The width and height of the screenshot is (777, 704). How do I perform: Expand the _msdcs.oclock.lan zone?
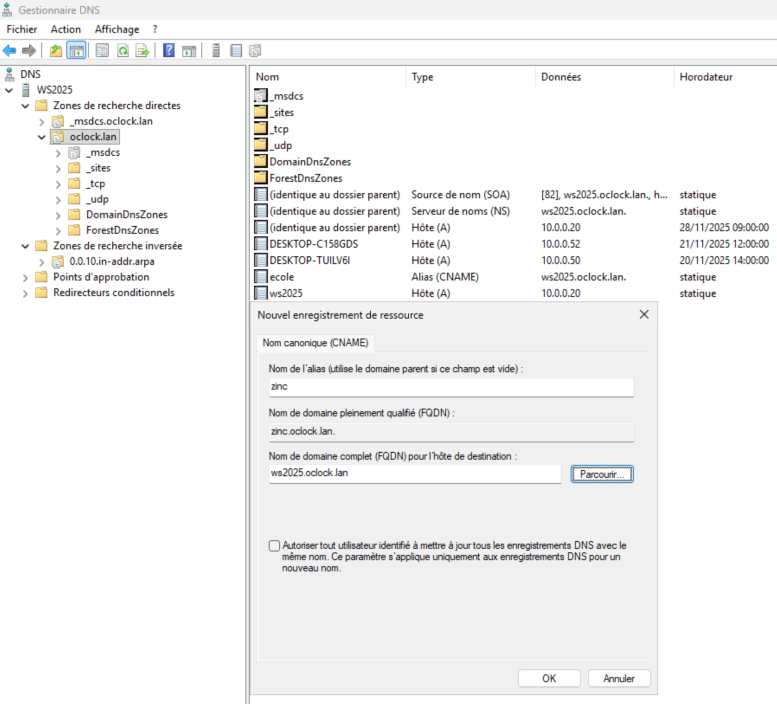pos(41,121)
